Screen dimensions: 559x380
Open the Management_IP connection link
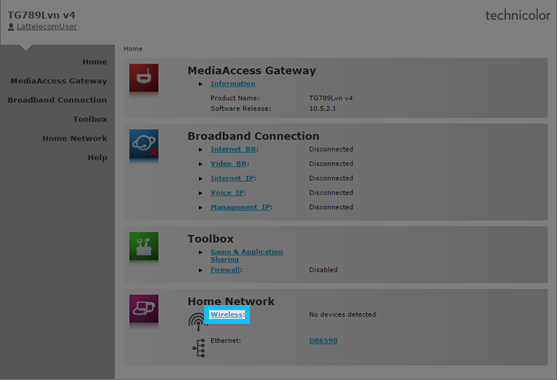click(x=240, y=207)
